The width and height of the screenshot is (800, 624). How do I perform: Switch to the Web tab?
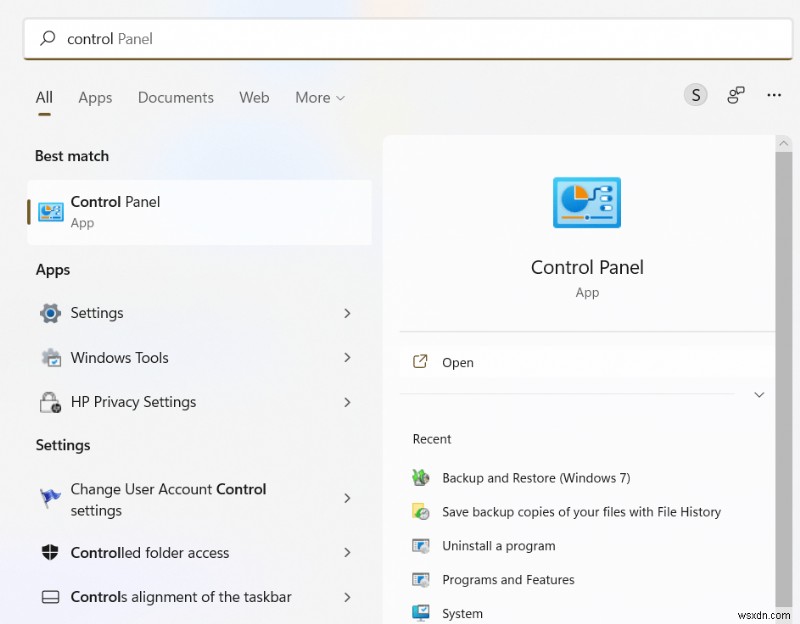pyautogui.click(x=254, y=97)
